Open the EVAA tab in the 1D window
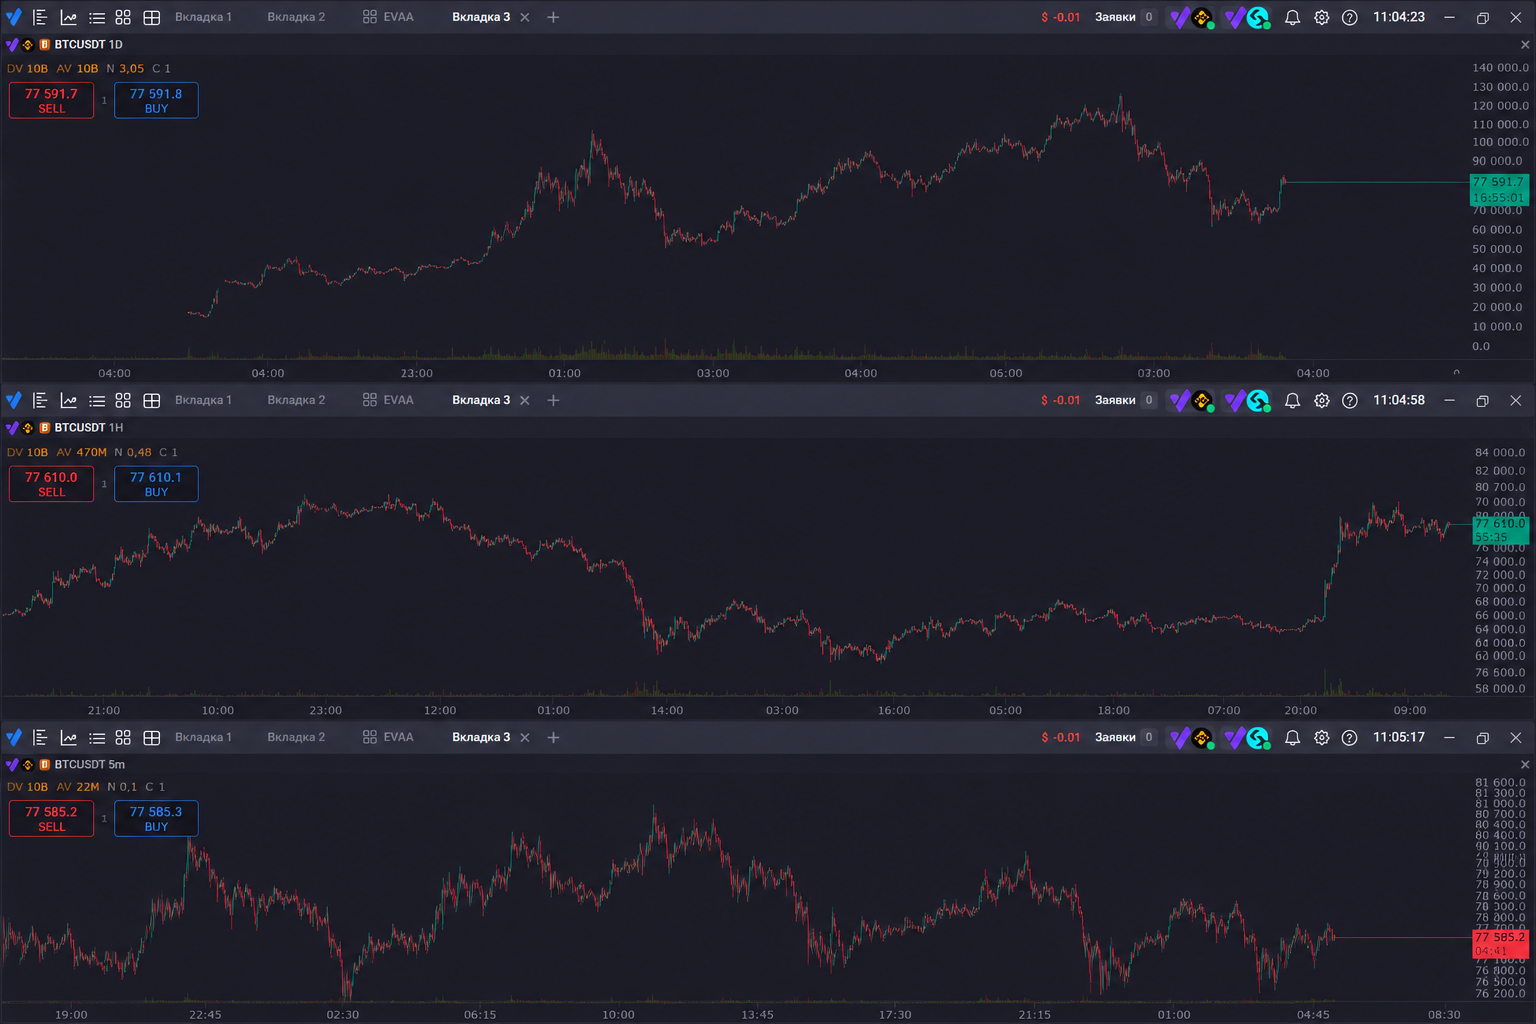The height and width of the screenshot is (1024, 1536). coord(388,17)
